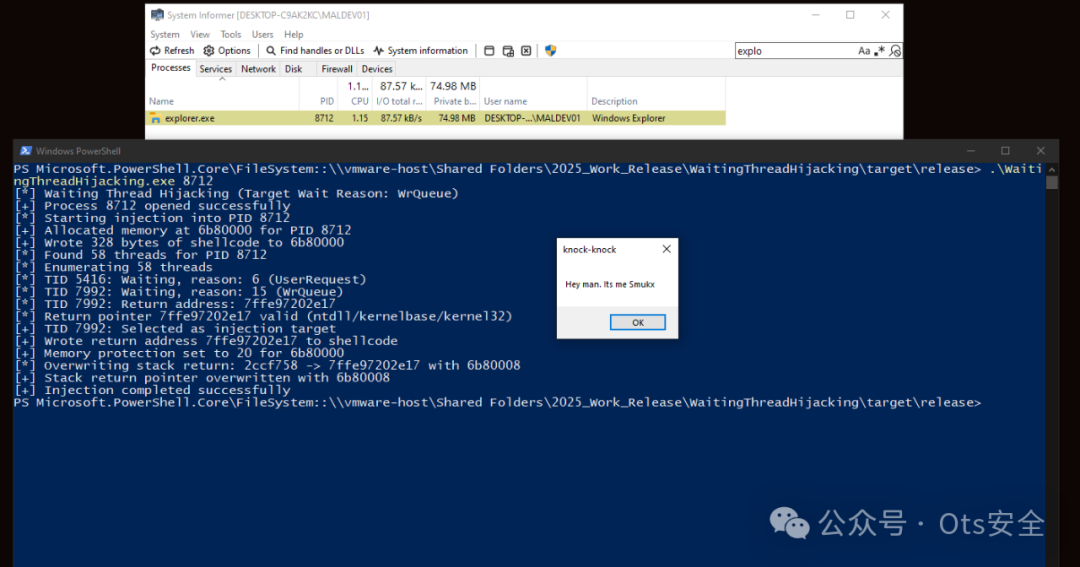Click the 'Injection completed successfully' output line
Image resolution: width=1080 pixels, height=567 pixels.
point(152,390)
